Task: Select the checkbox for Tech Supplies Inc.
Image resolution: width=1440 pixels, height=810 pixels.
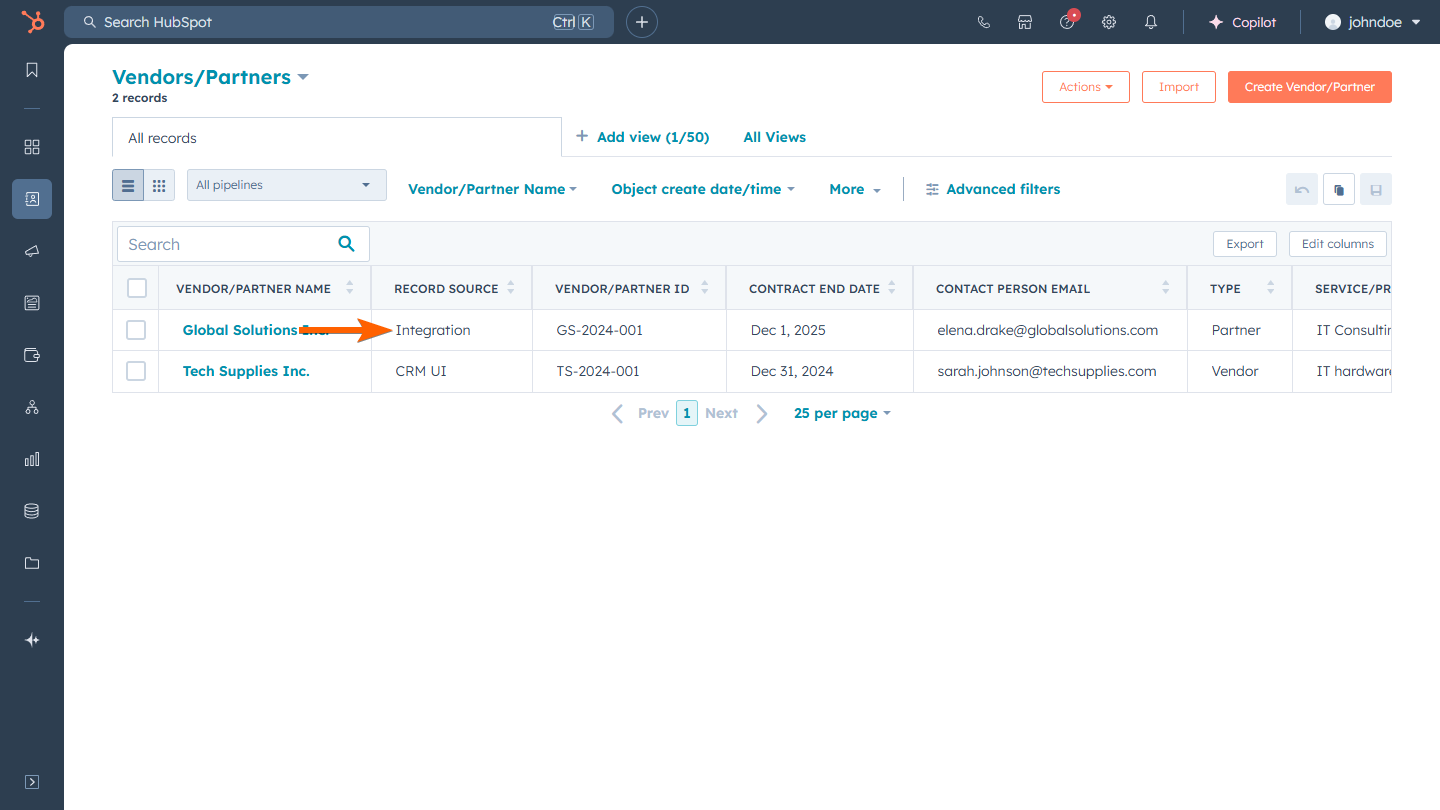Action: pyautogui.click(x=136, y=371)
